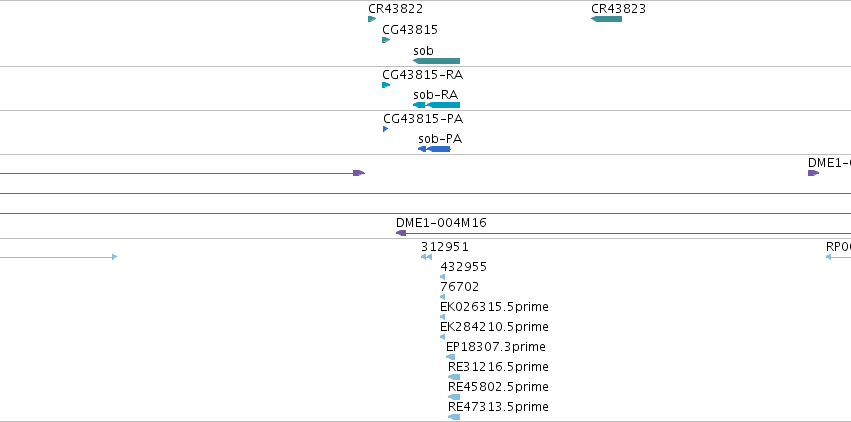Click the CR43822 gene glyph

372,19
